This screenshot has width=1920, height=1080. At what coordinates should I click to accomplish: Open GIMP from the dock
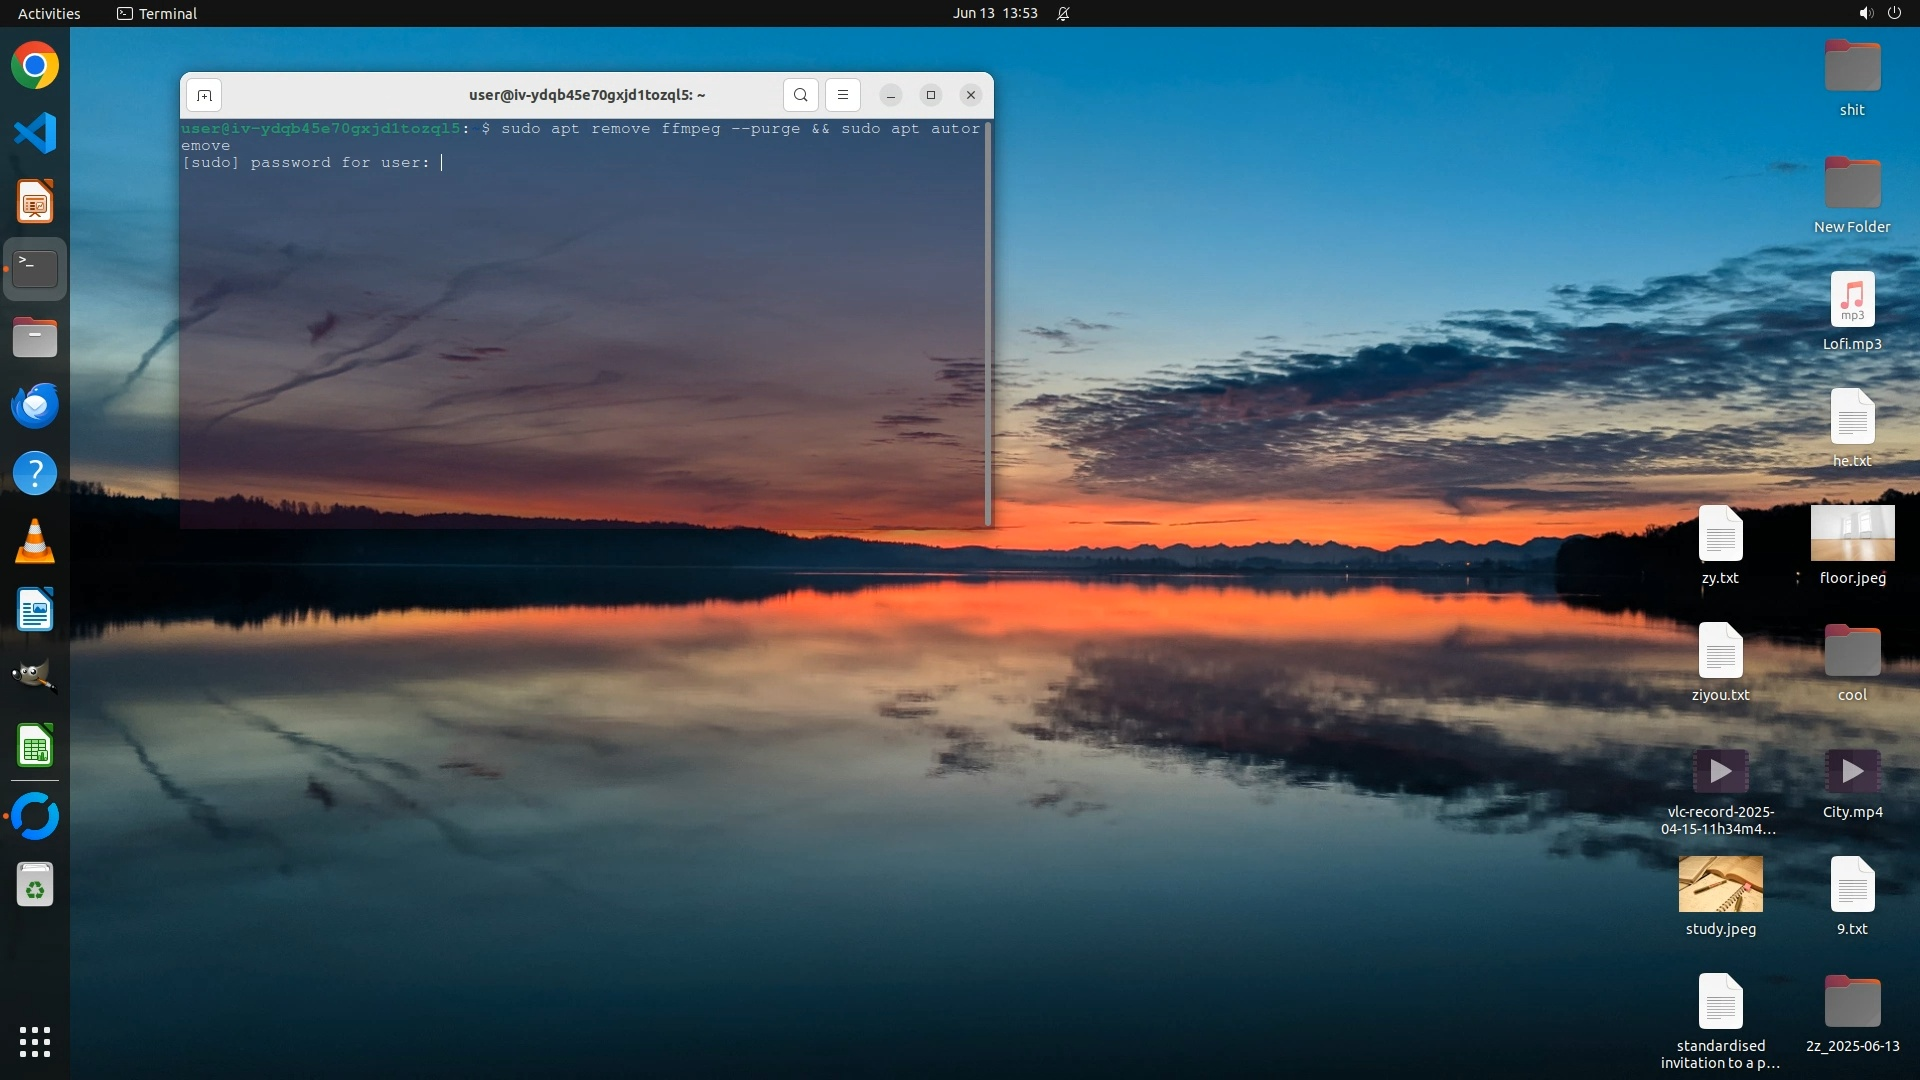(35, 677)
